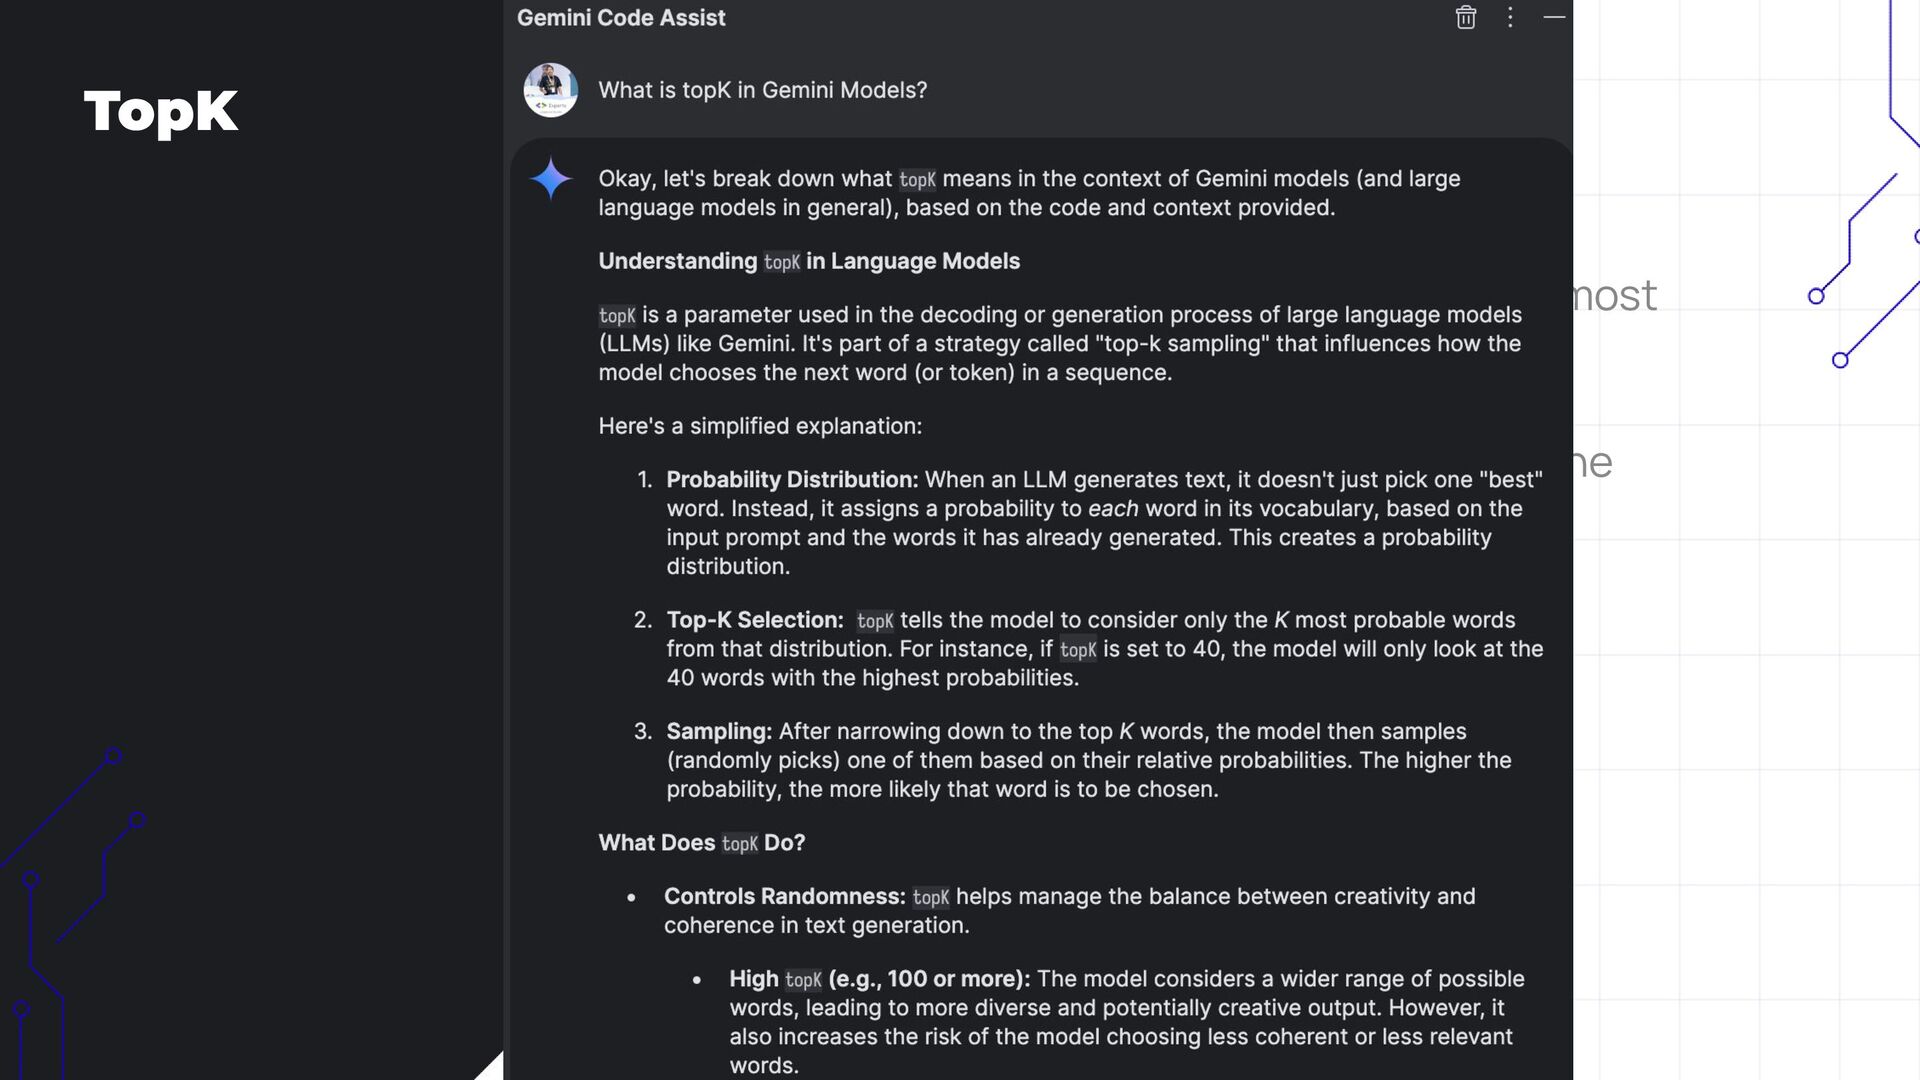Click 'Here's a simplified explanation:' text
Image resolution: width=1920 pixels, height=1080 pixels.
pos(760,426)
